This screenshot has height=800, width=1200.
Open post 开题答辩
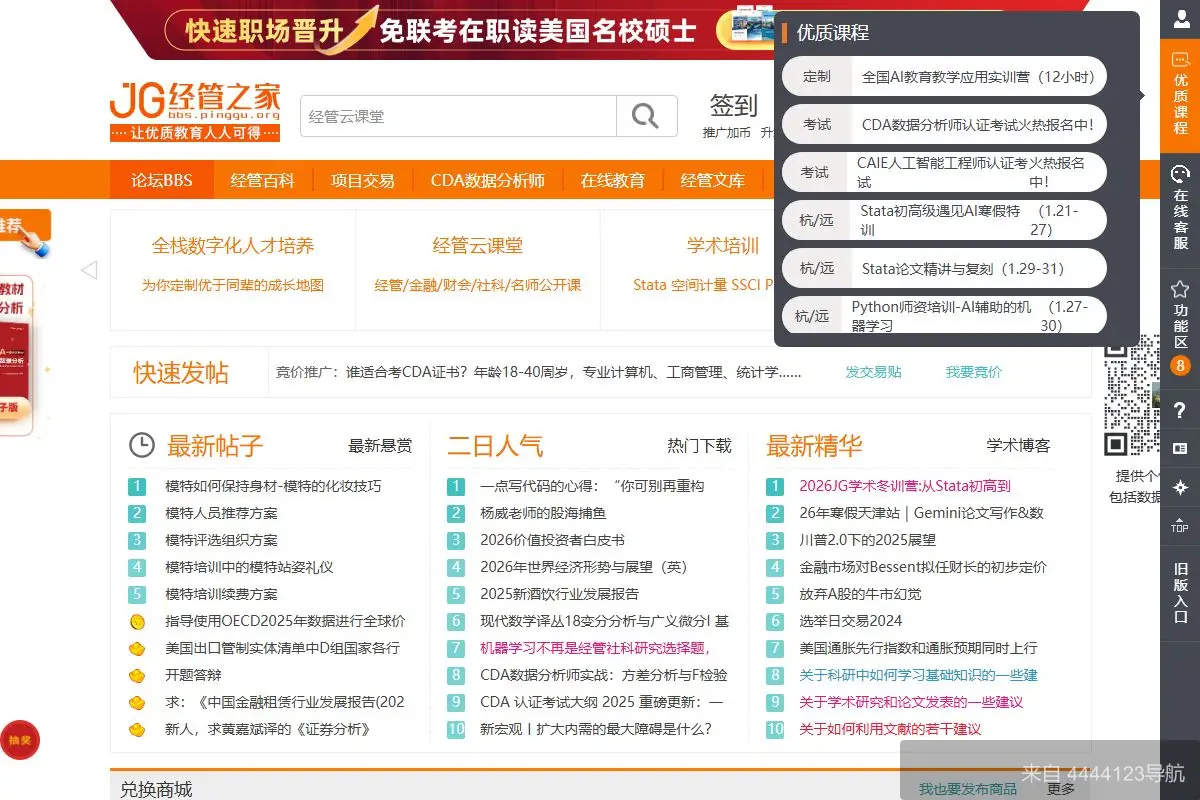tap(193, 675)
